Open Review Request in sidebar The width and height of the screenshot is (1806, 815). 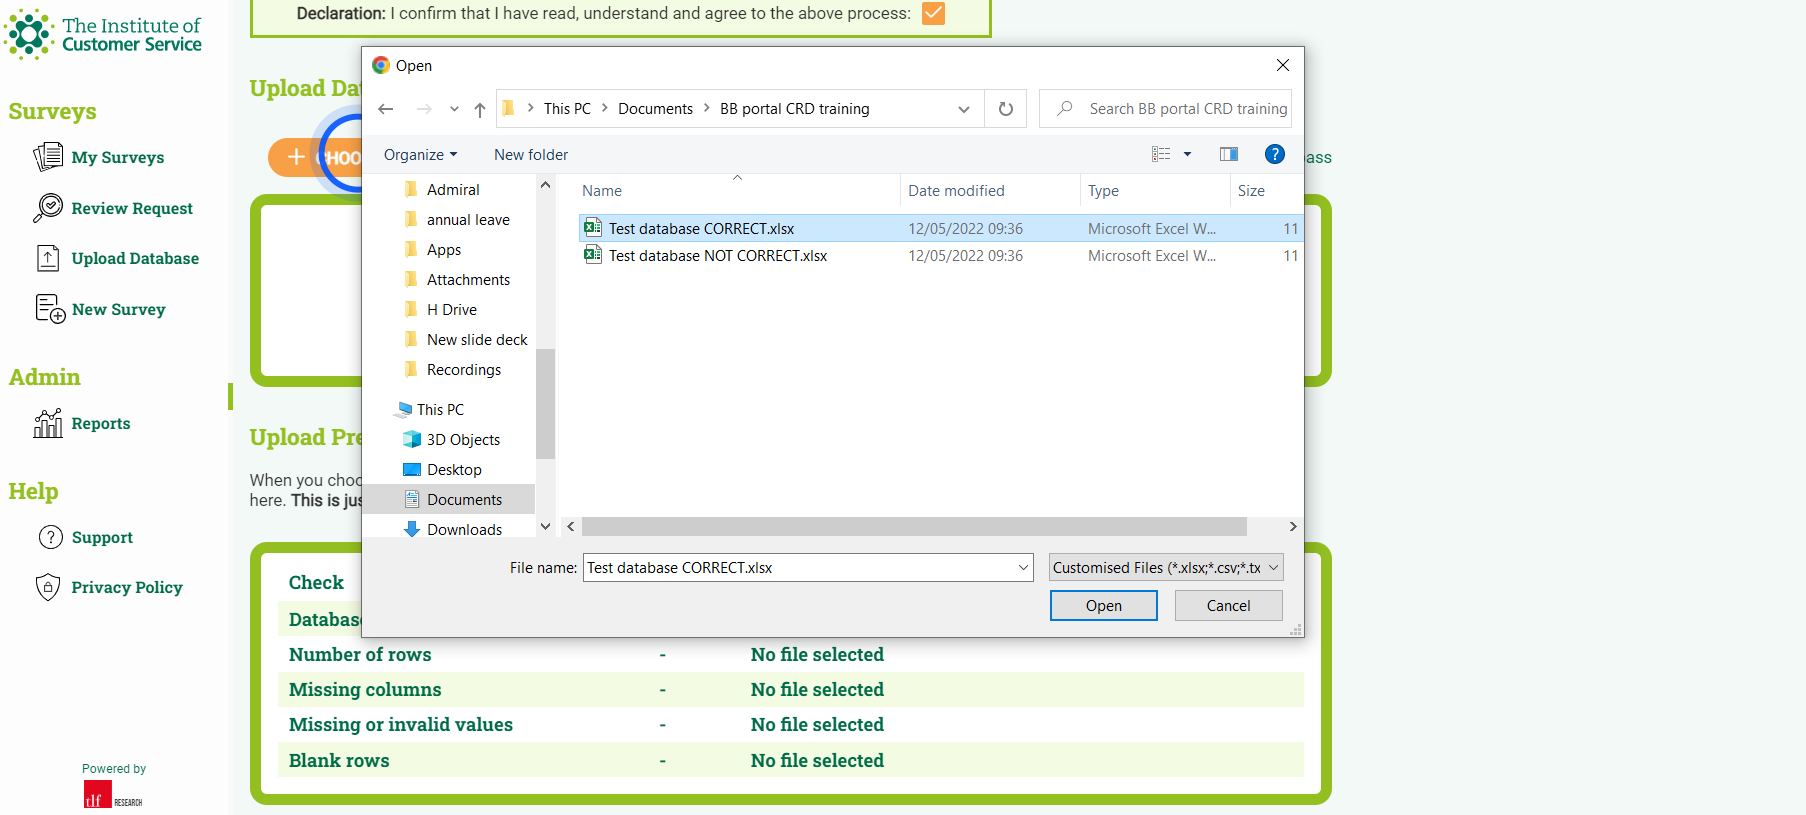coord(132,208)
